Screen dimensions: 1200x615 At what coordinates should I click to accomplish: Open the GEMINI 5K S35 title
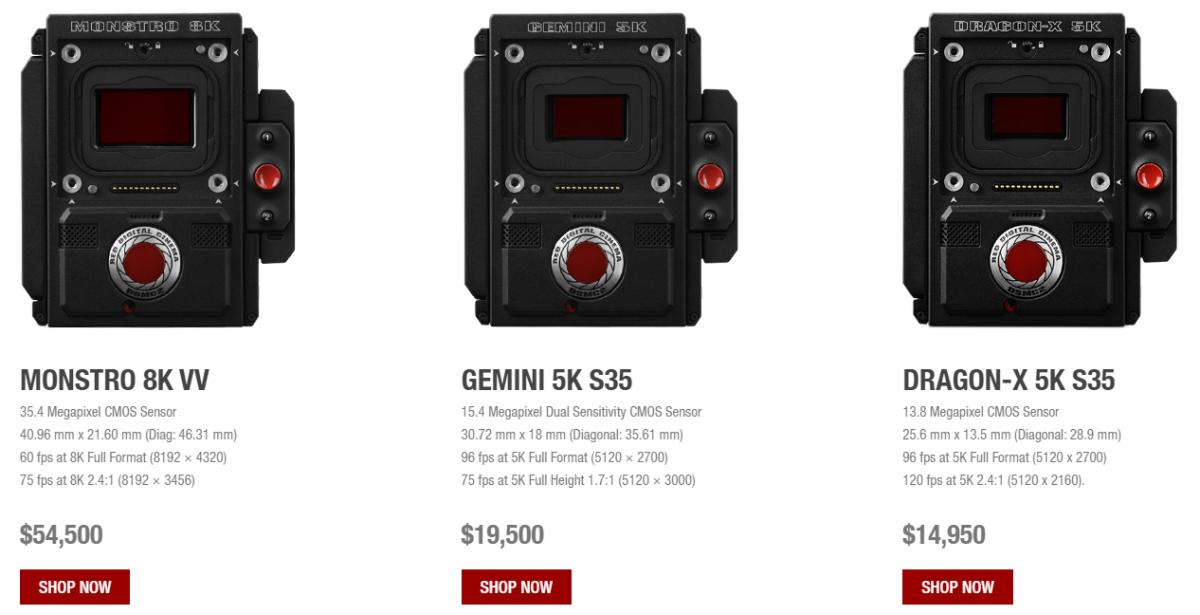(547, 380)
